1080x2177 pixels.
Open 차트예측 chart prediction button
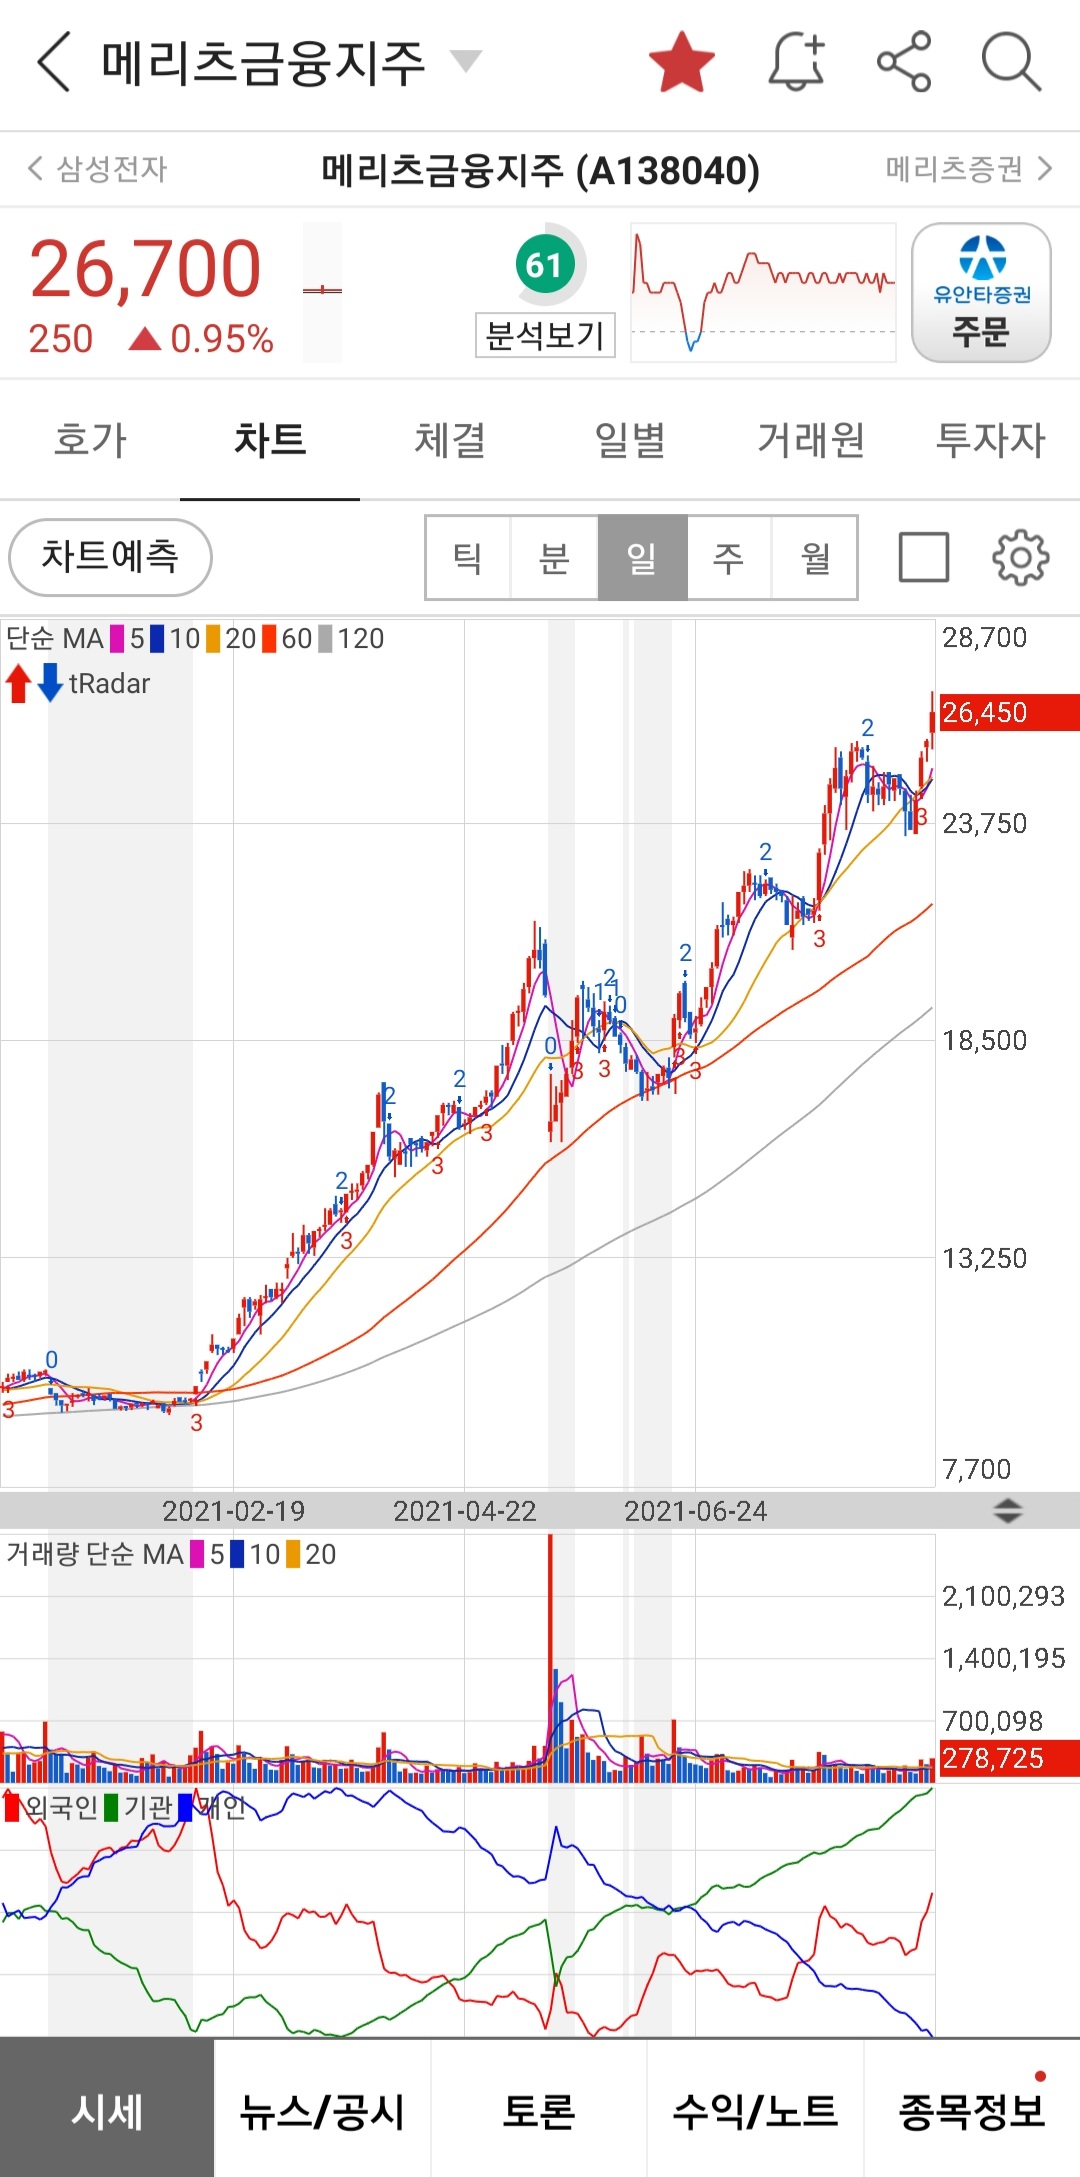[110, 557]
